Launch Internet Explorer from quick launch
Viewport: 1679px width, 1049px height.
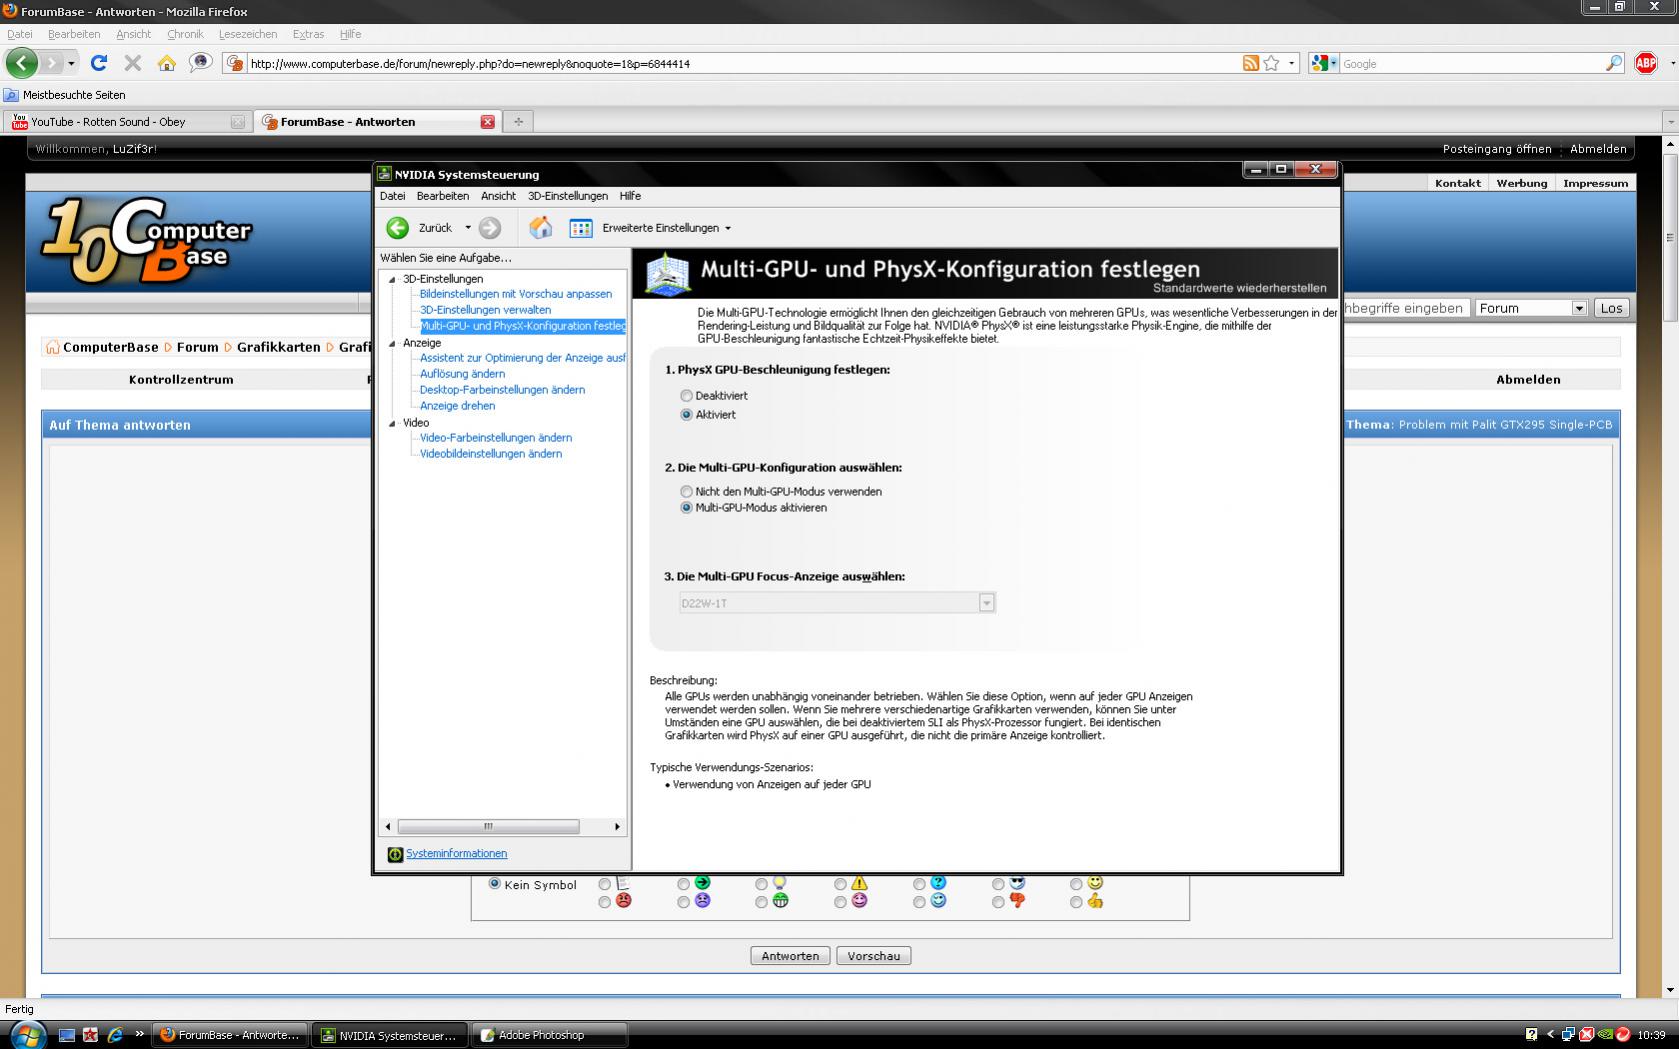pos(115,1035)
